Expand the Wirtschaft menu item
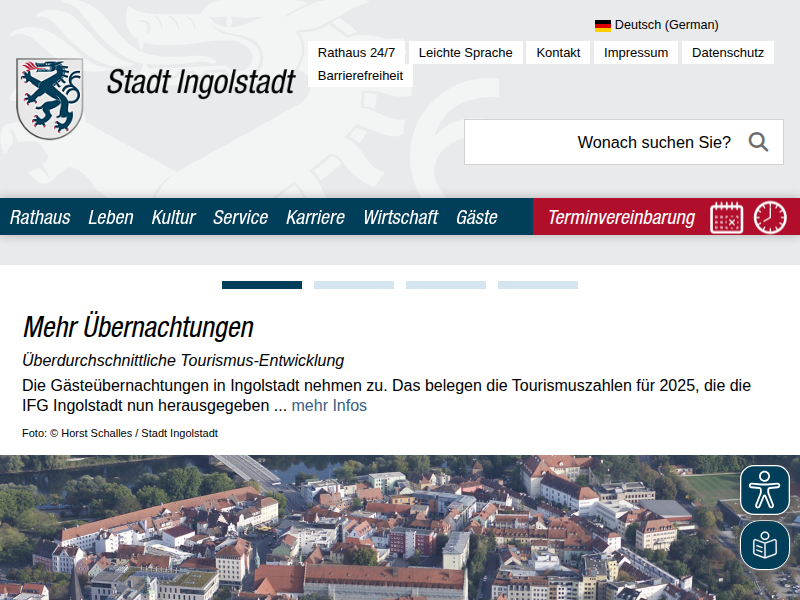The image size is (800, 600). pos(400,217)
